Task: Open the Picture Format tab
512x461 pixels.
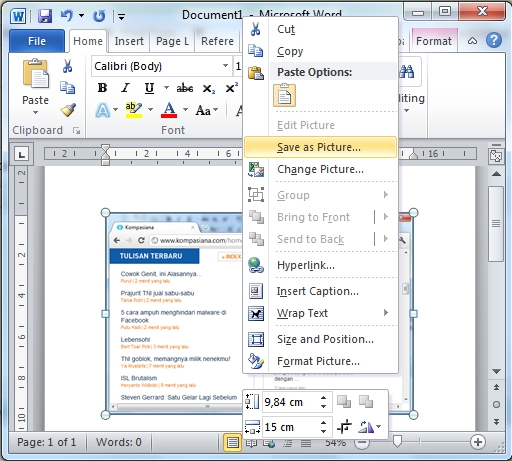Action: [x=434, y=41]
